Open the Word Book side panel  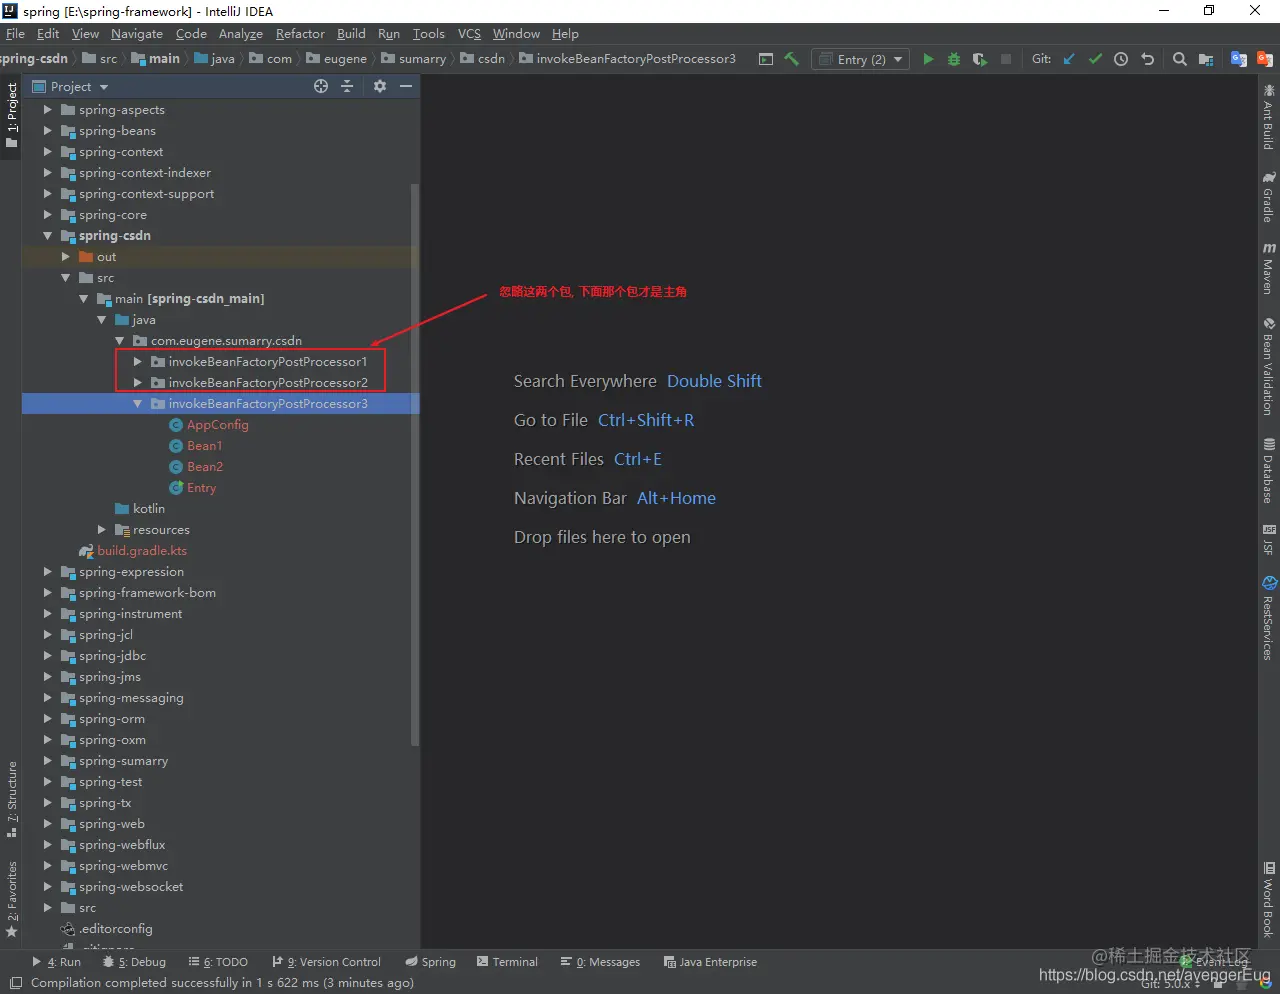click(x=1268, y=899)
